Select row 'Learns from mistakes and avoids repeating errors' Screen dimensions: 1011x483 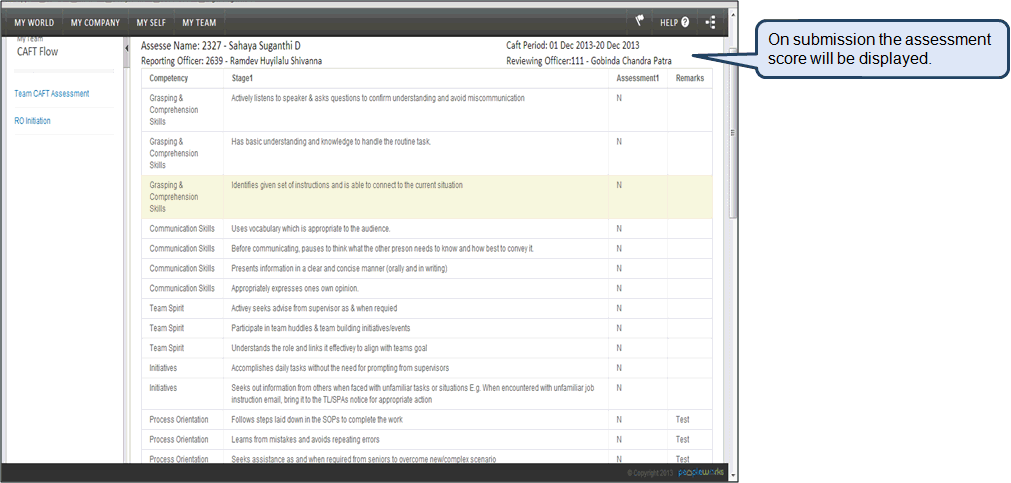[427, 440]
